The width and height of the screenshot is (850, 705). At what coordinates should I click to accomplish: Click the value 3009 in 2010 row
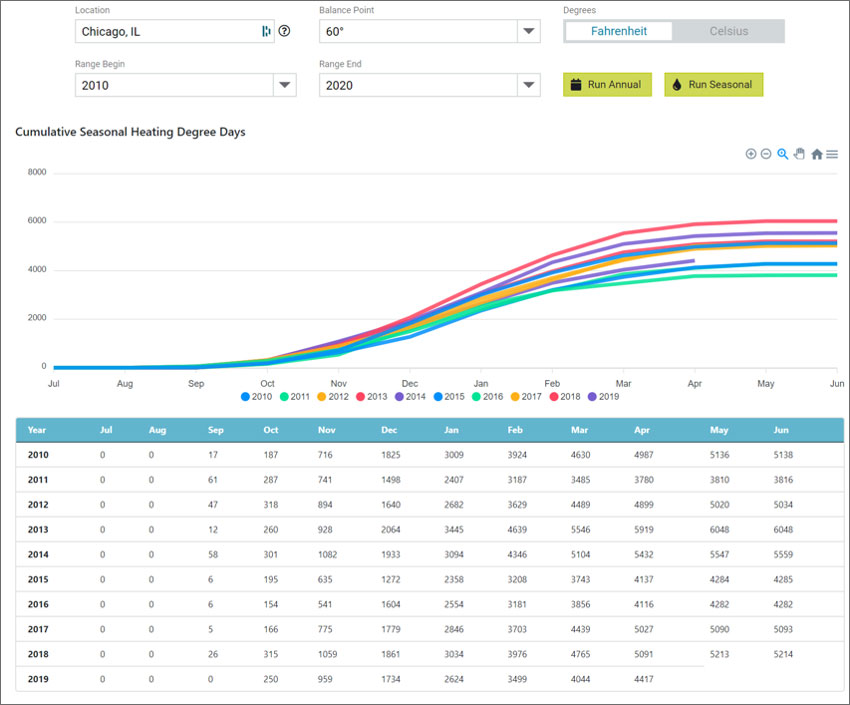coord(454,455)
